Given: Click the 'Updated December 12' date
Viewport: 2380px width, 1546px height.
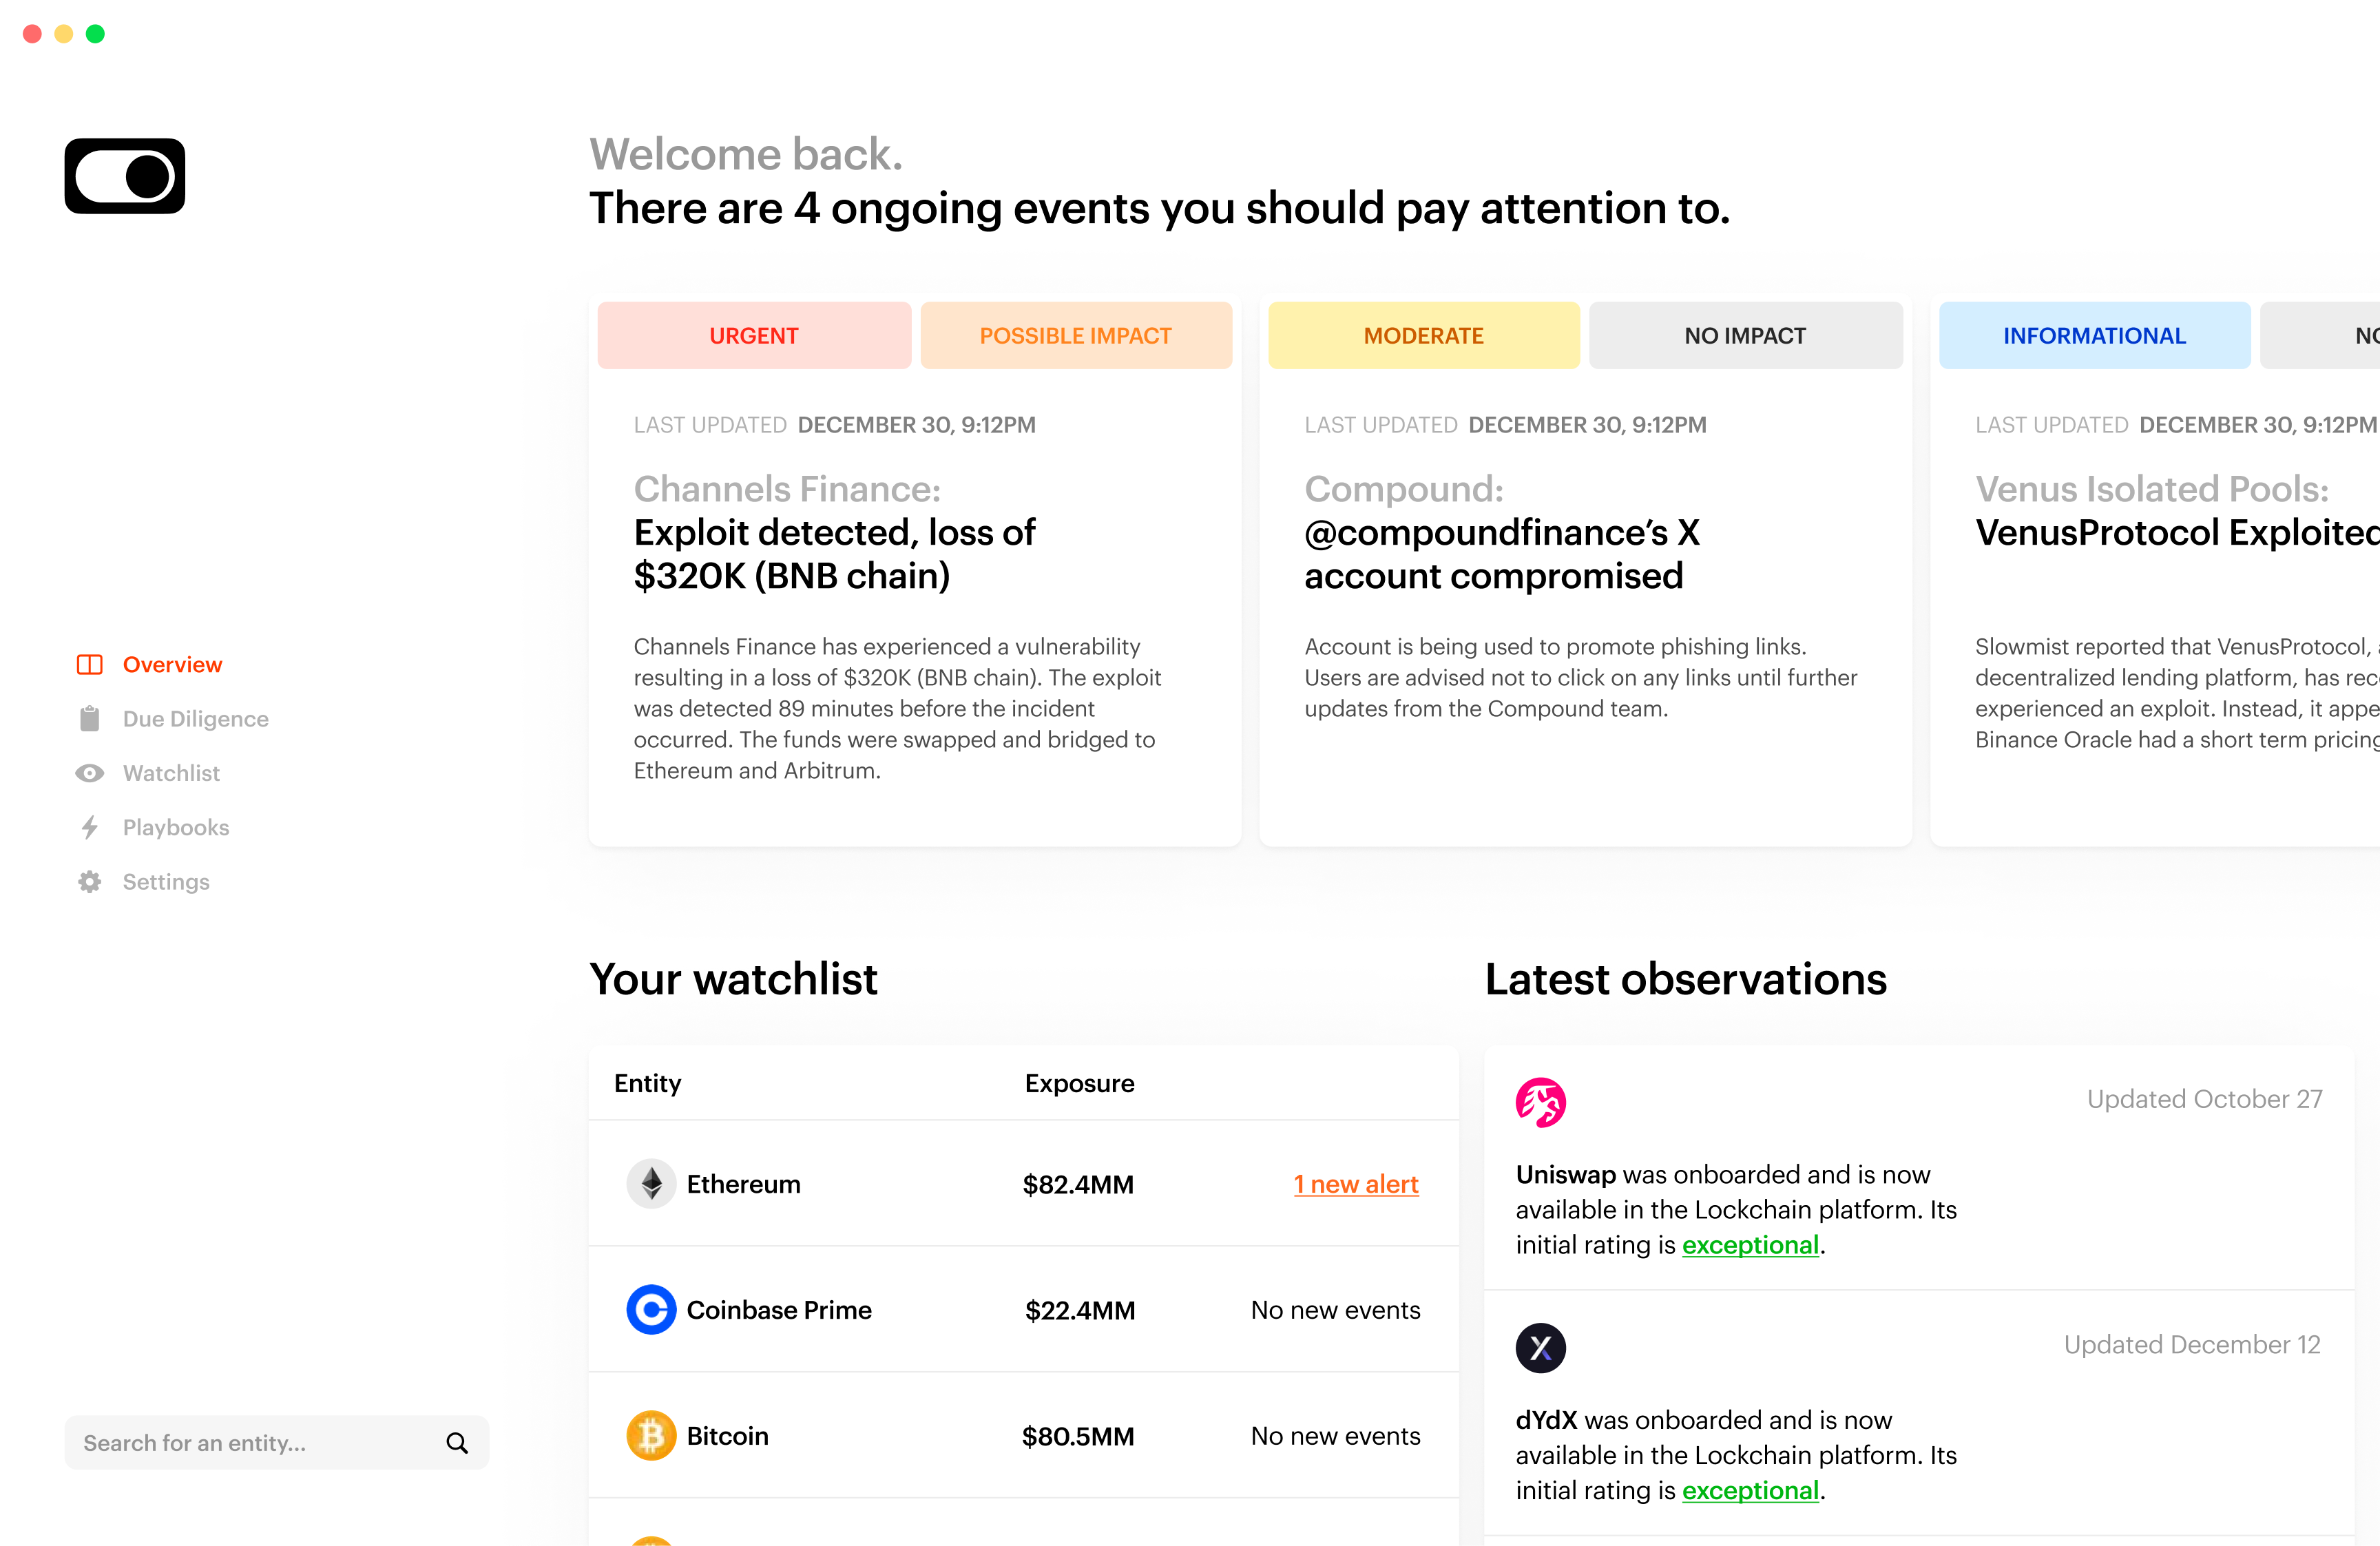Looking at the screenshot, I should tap(2192, 1345).
